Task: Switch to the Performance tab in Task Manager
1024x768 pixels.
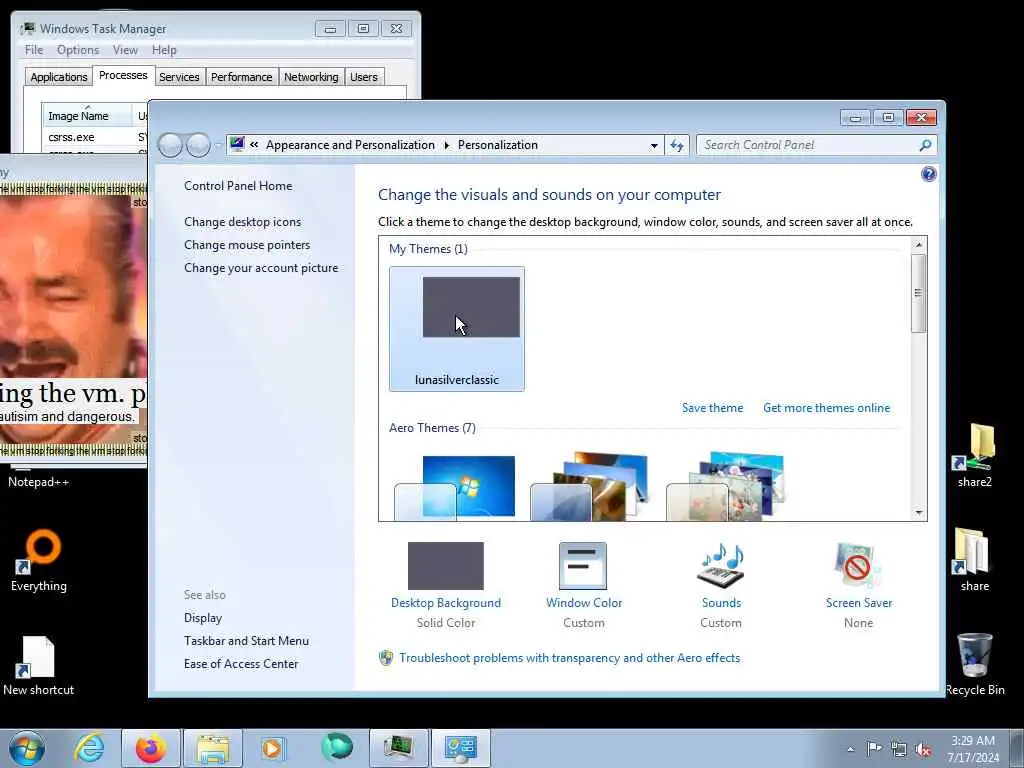Action: click(242, 77)
